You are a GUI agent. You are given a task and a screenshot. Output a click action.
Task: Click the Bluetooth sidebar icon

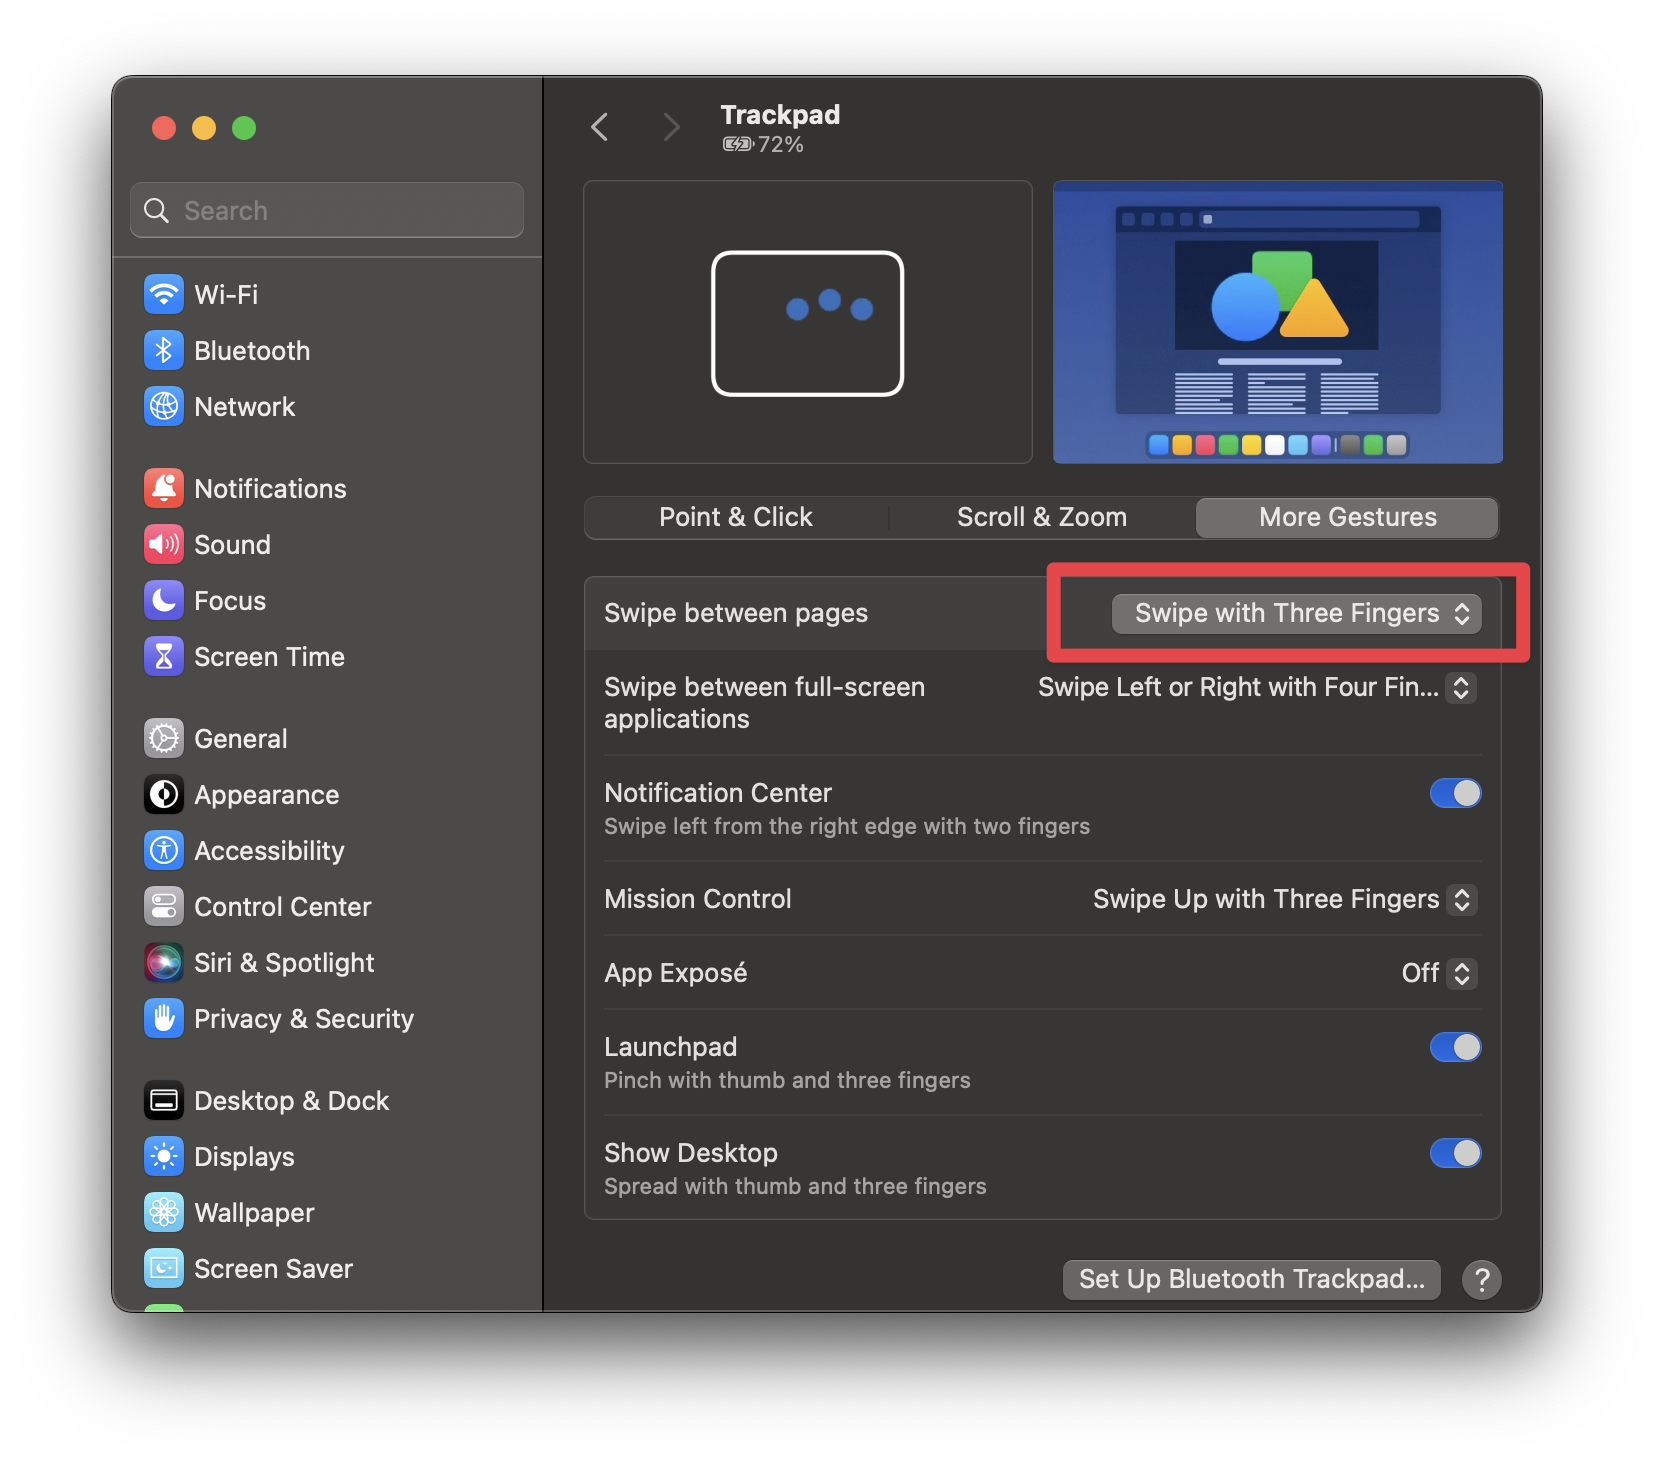pyautogui.click(x=163, y=350)
